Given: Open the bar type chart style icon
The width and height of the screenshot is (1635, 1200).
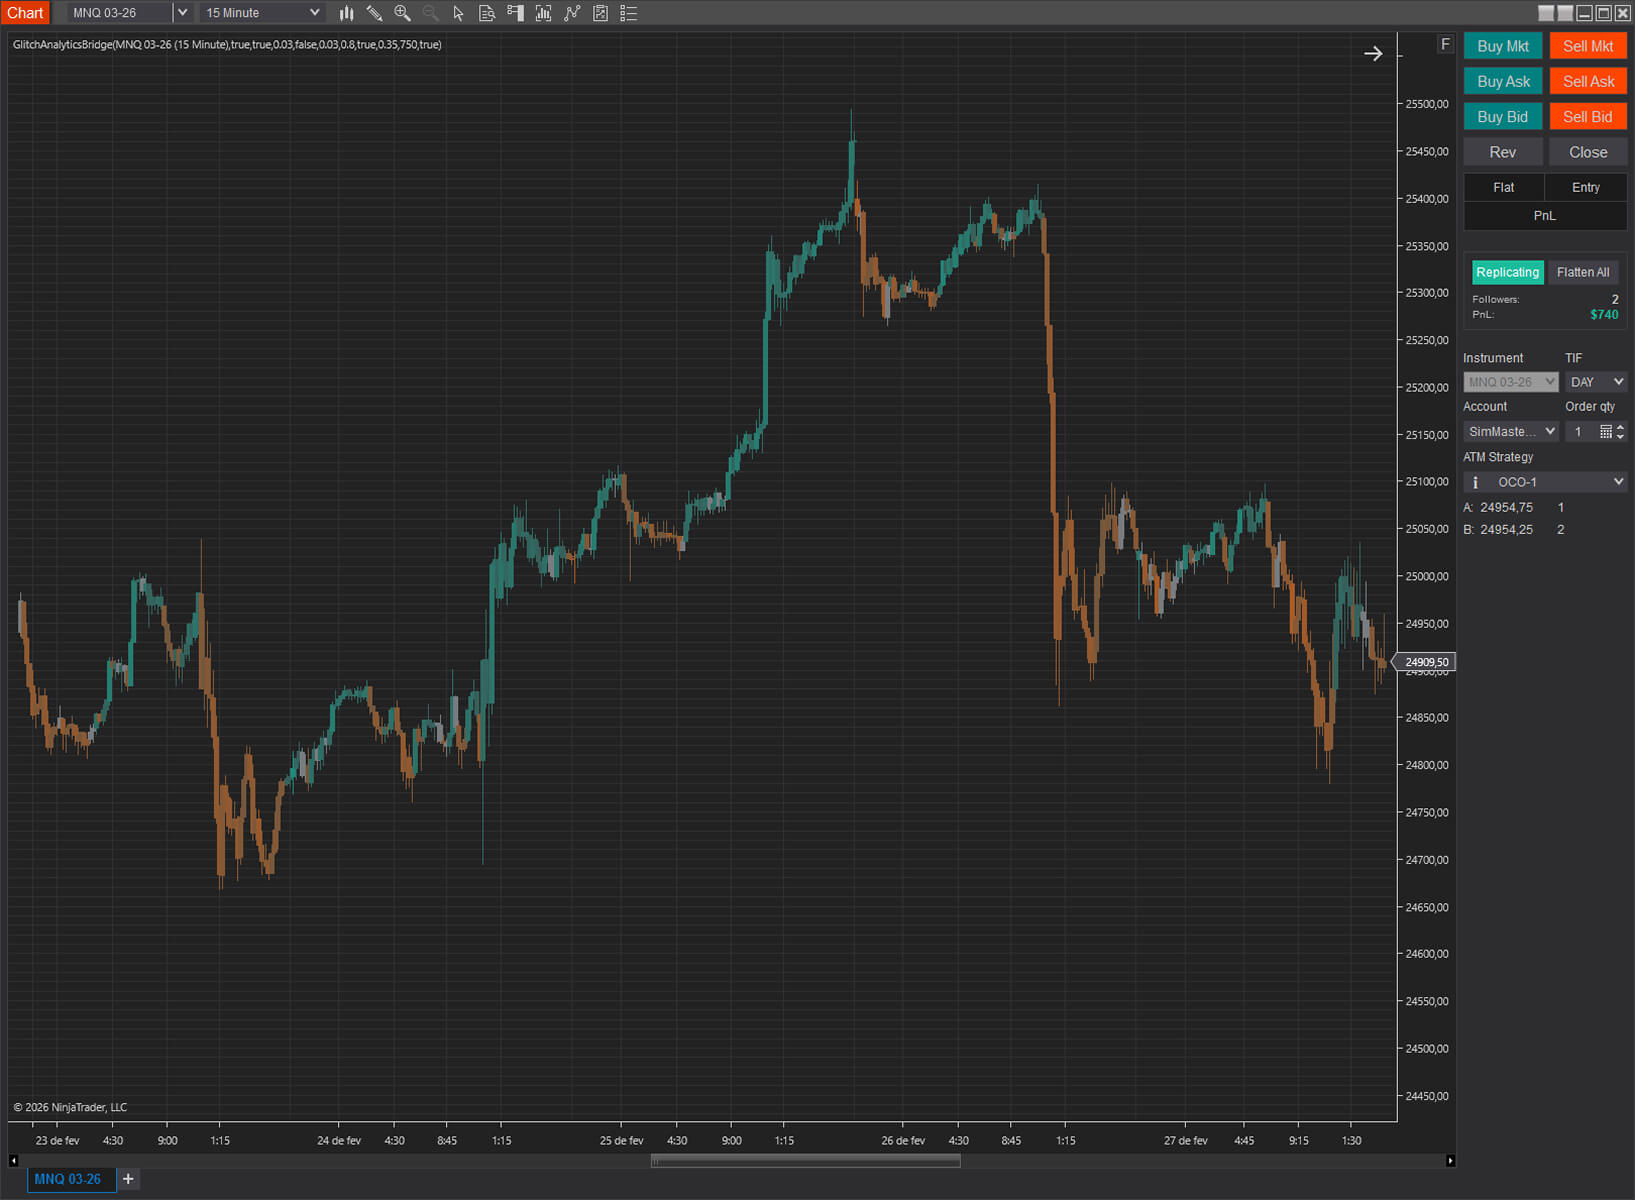Looking at the screenshot, I should point(346,13).
